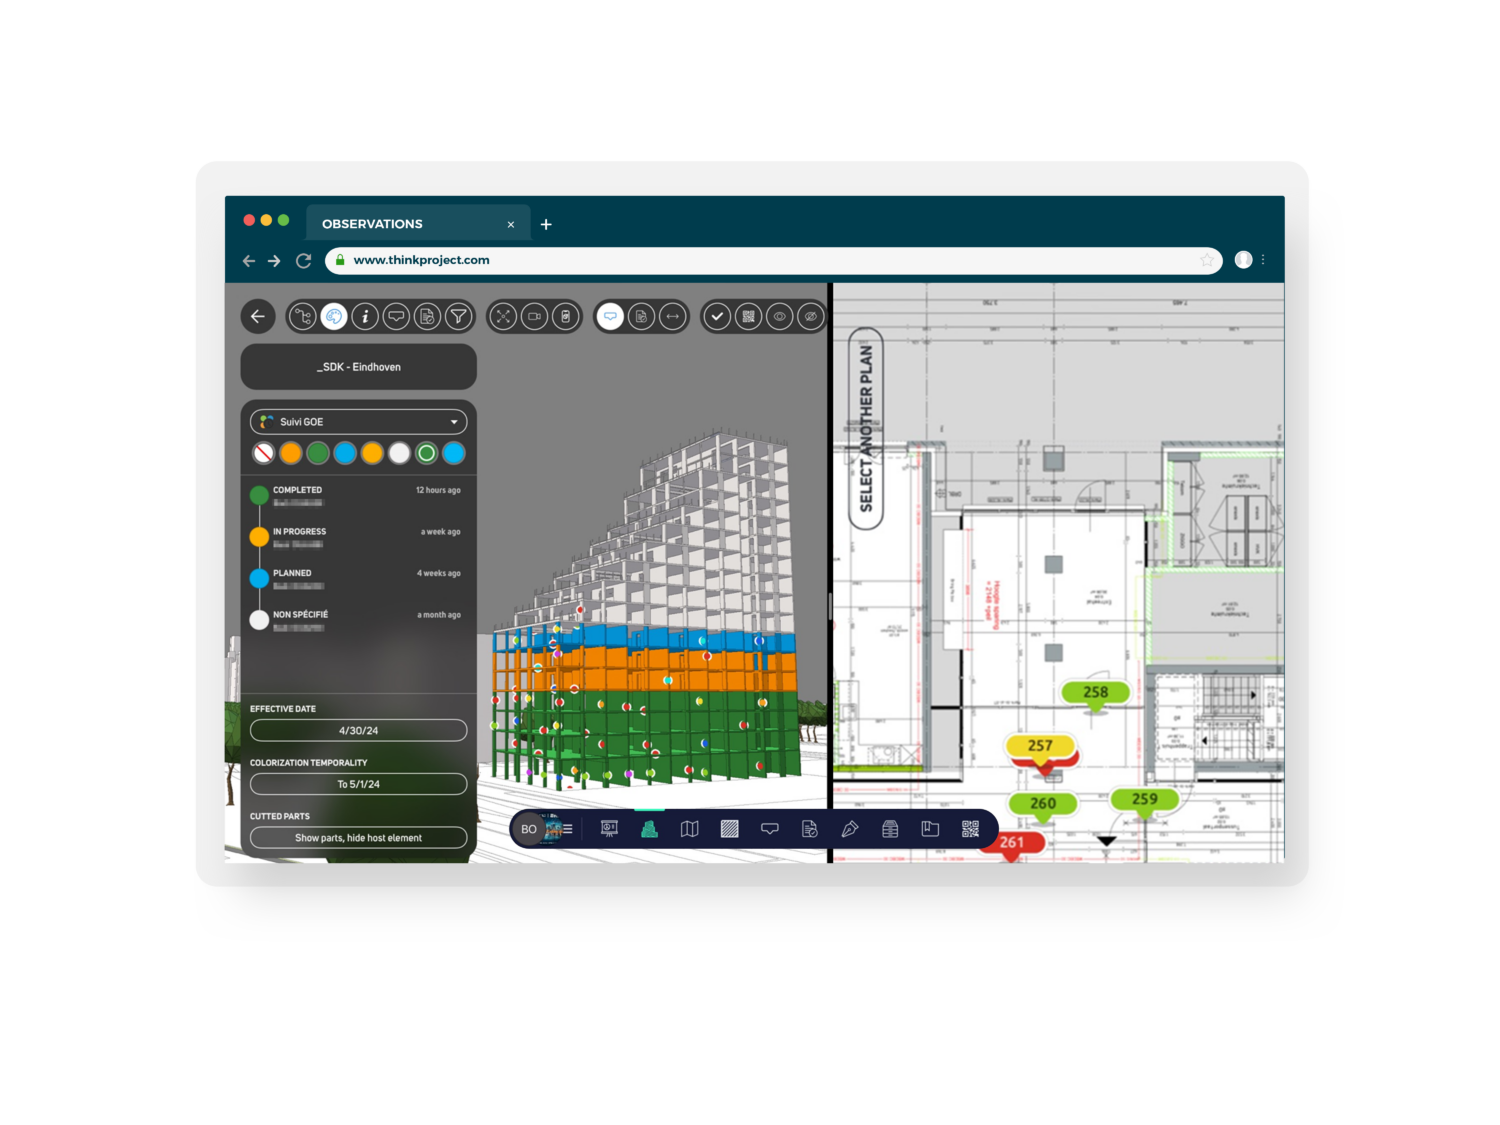Pick the green color swatch in palette row
1500x1125 pixels.
click(x=318, y=454)
